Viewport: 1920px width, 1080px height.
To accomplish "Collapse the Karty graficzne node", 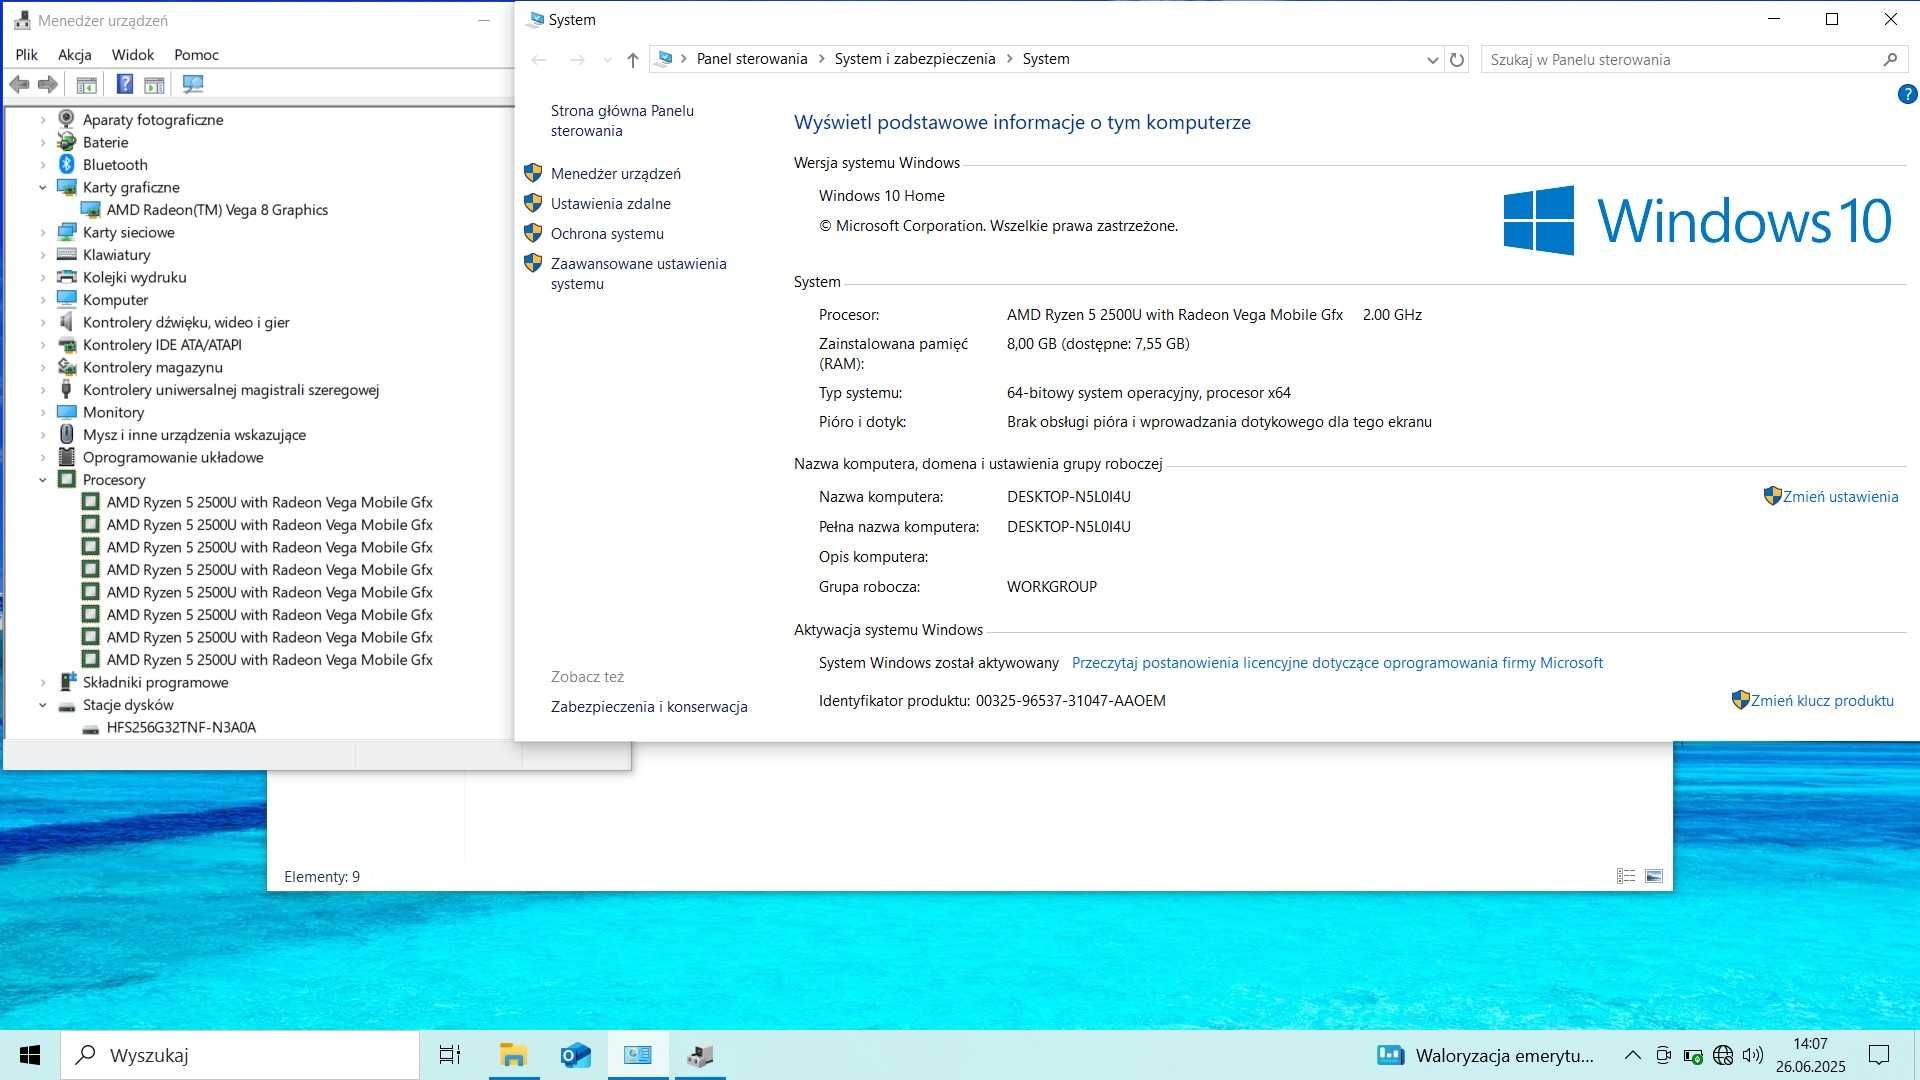I will click(43, 187).
